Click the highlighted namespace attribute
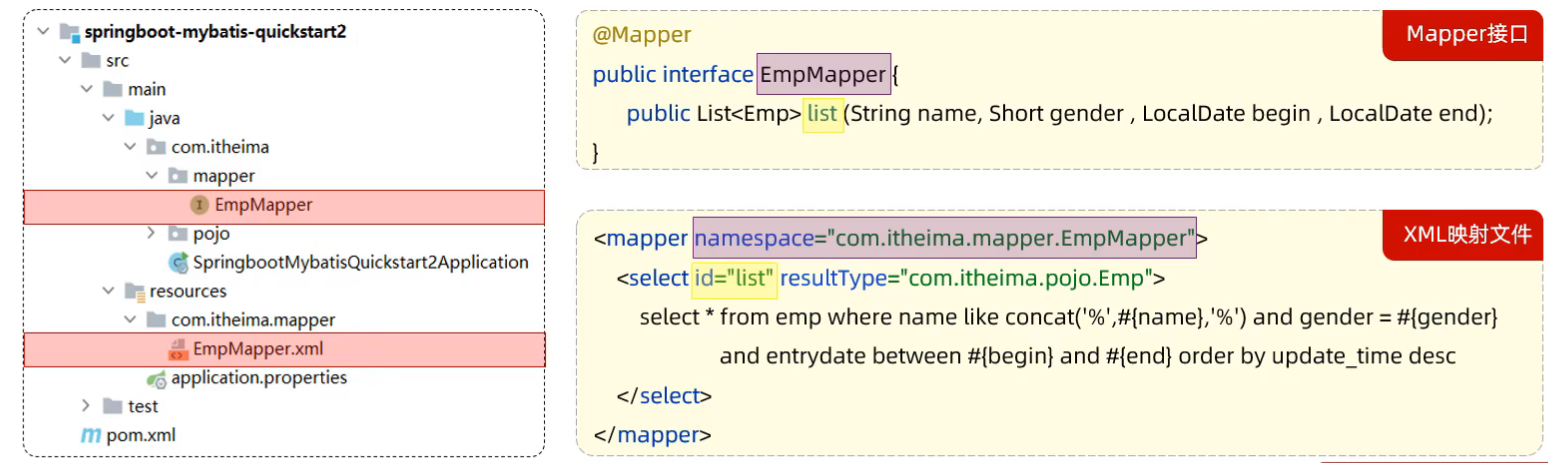Image resolution: width=1548 pixels, height=463 pixels. 944,239
